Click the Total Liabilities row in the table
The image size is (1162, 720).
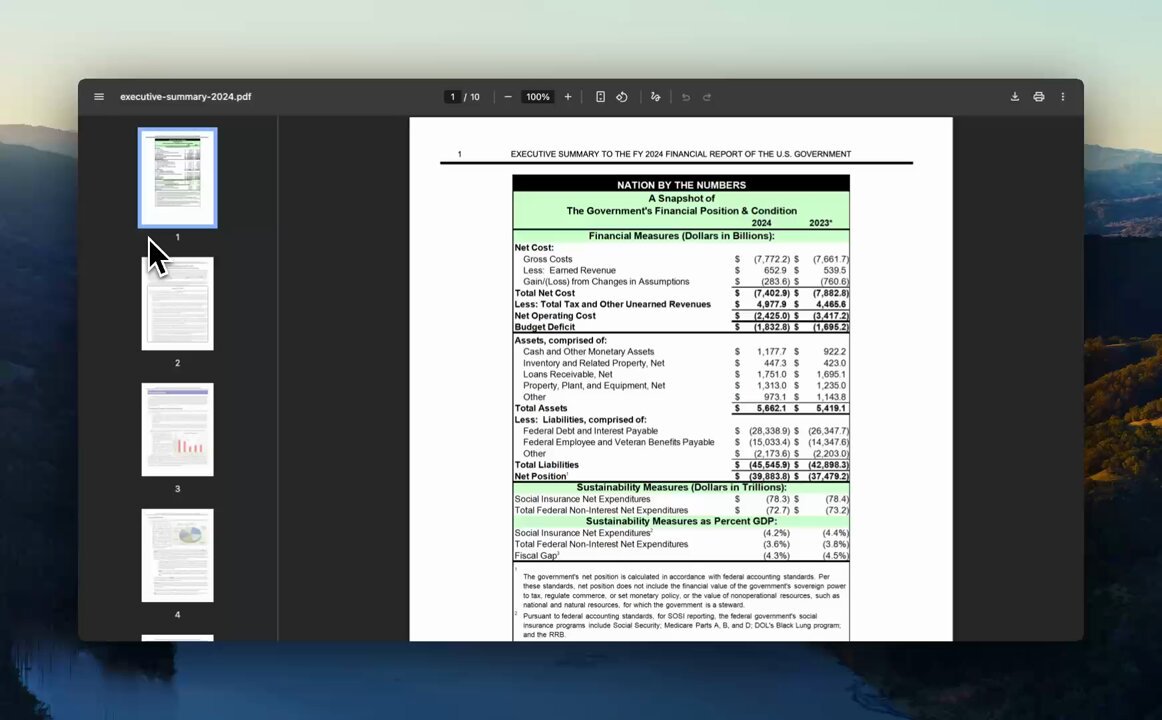tap(547, 465)
